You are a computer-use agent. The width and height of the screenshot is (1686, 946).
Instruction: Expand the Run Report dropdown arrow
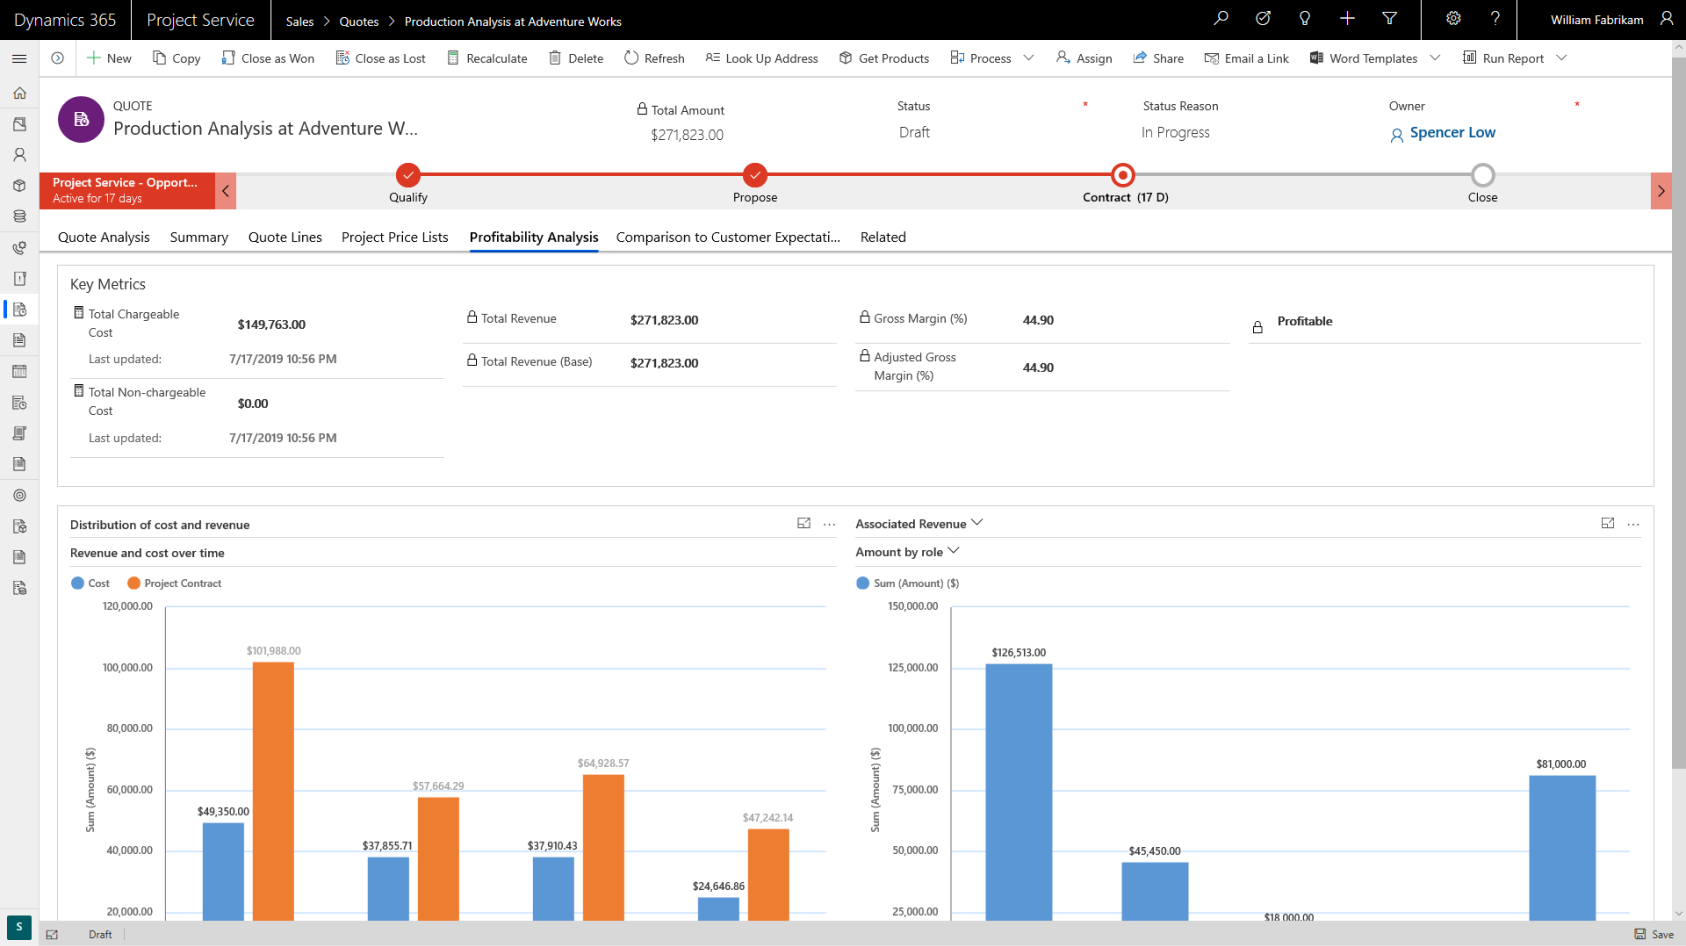coord(1562,58)
